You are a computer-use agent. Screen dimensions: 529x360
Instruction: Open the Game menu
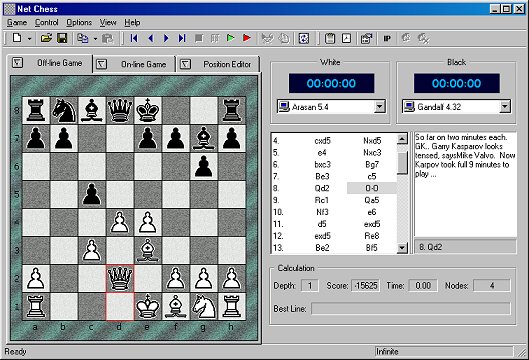tap(17, 23)
